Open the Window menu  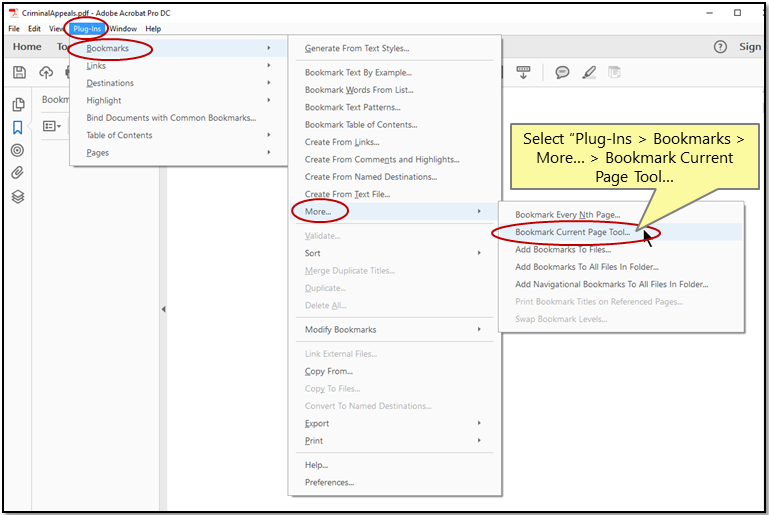(123, 29)
